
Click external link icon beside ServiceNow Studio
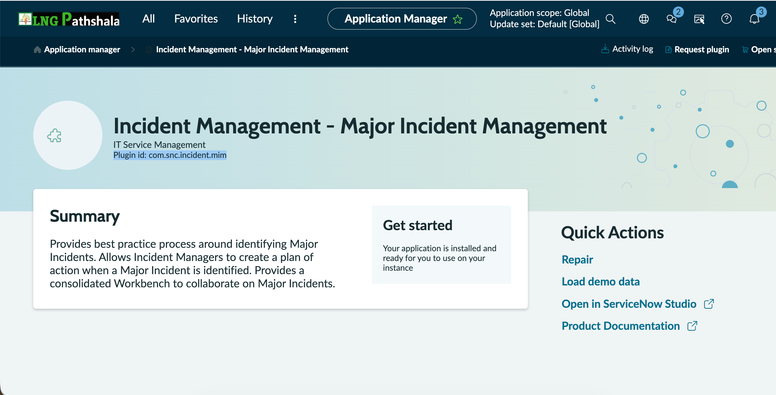pos(709,304)
